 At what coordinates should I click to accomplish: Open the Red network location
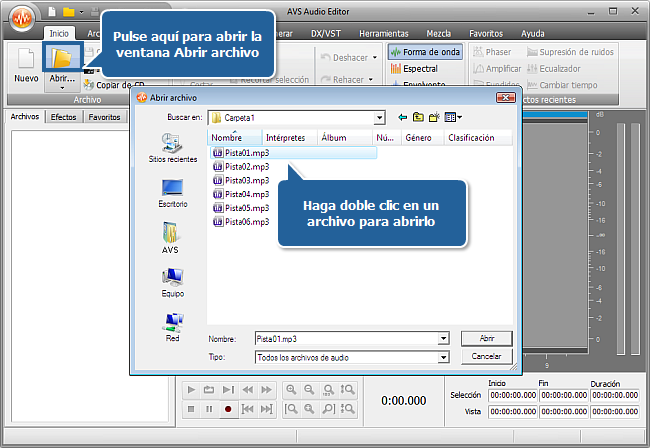(x=172, y=327)
